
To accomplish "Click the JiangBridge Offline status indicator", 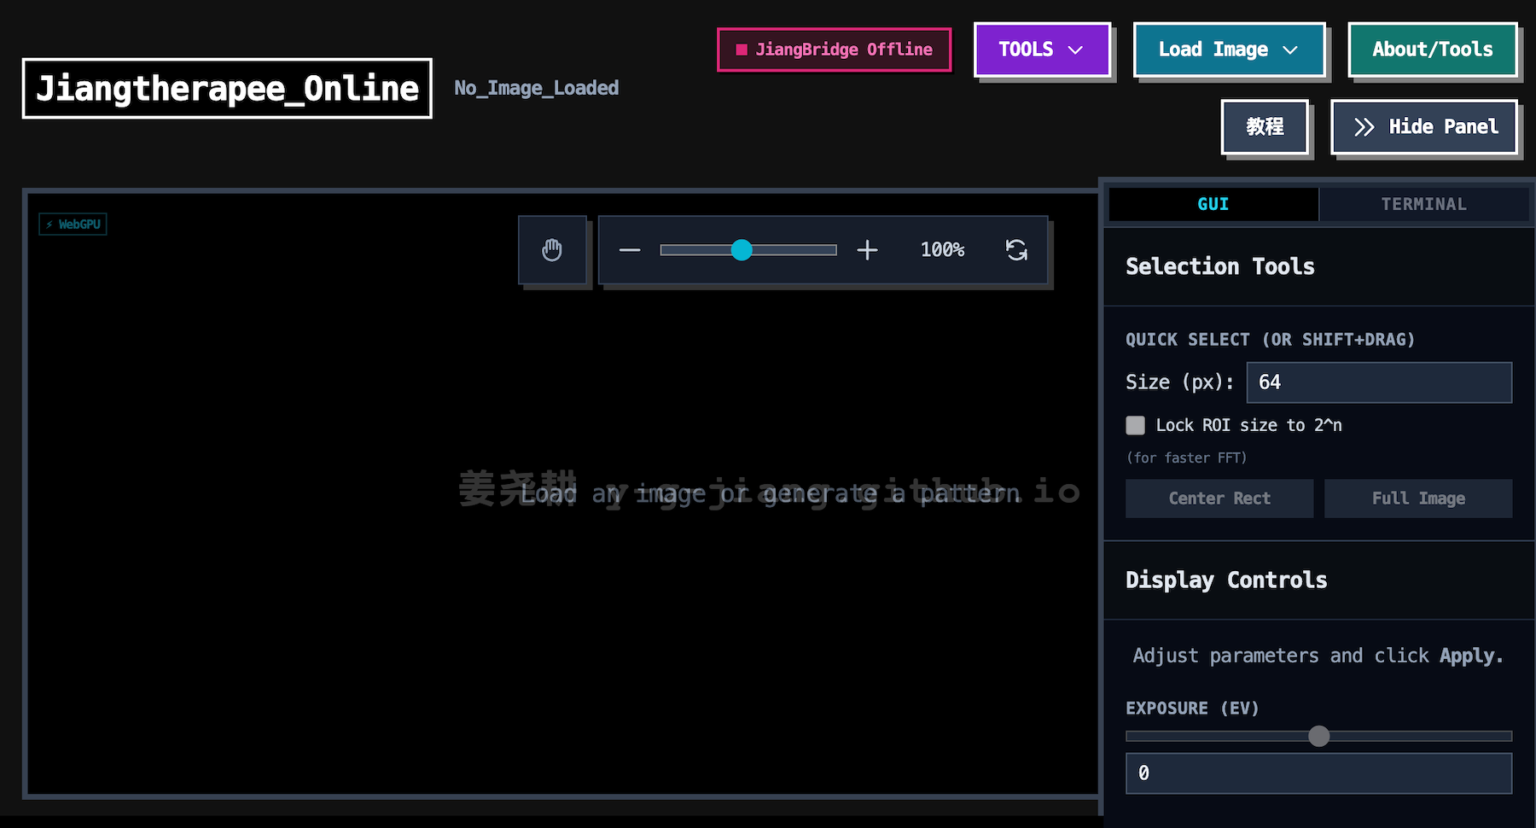I will (834, 50).
